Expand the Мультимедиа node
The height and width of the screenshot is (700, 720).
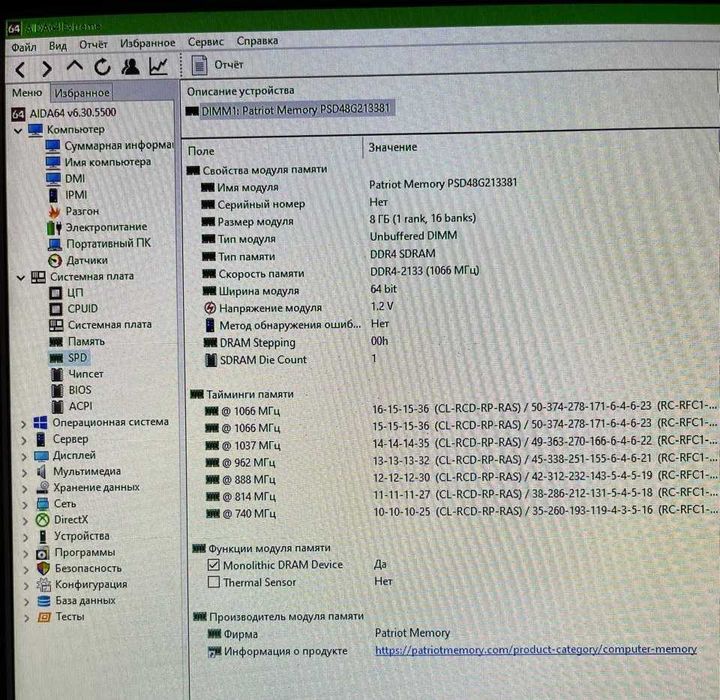tap(25, 473)
